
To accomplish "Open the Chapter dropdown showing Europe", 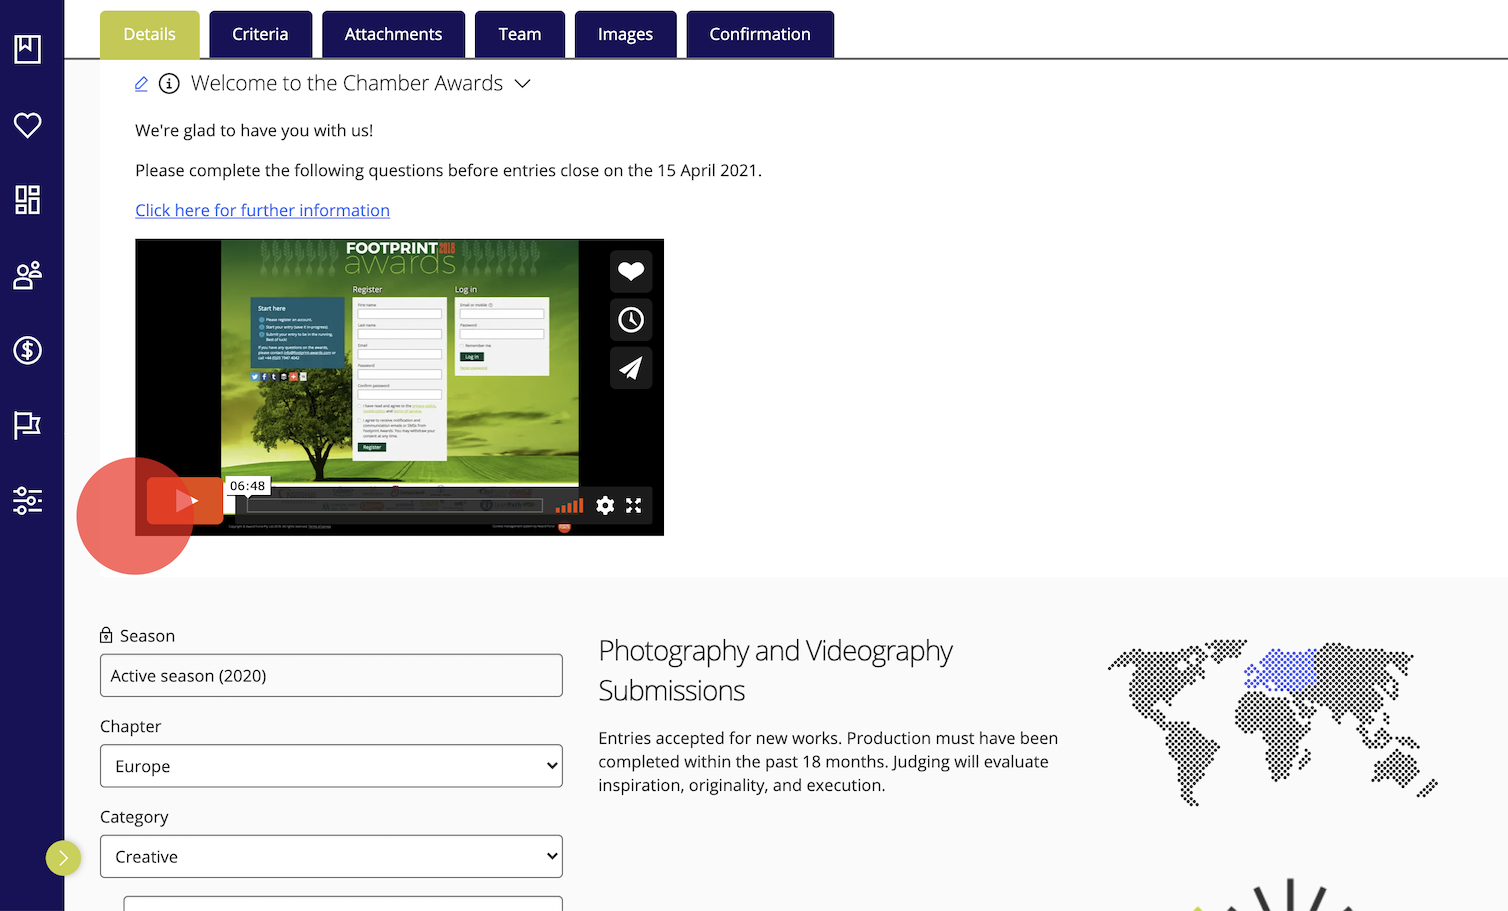I will tap(331, 766).
